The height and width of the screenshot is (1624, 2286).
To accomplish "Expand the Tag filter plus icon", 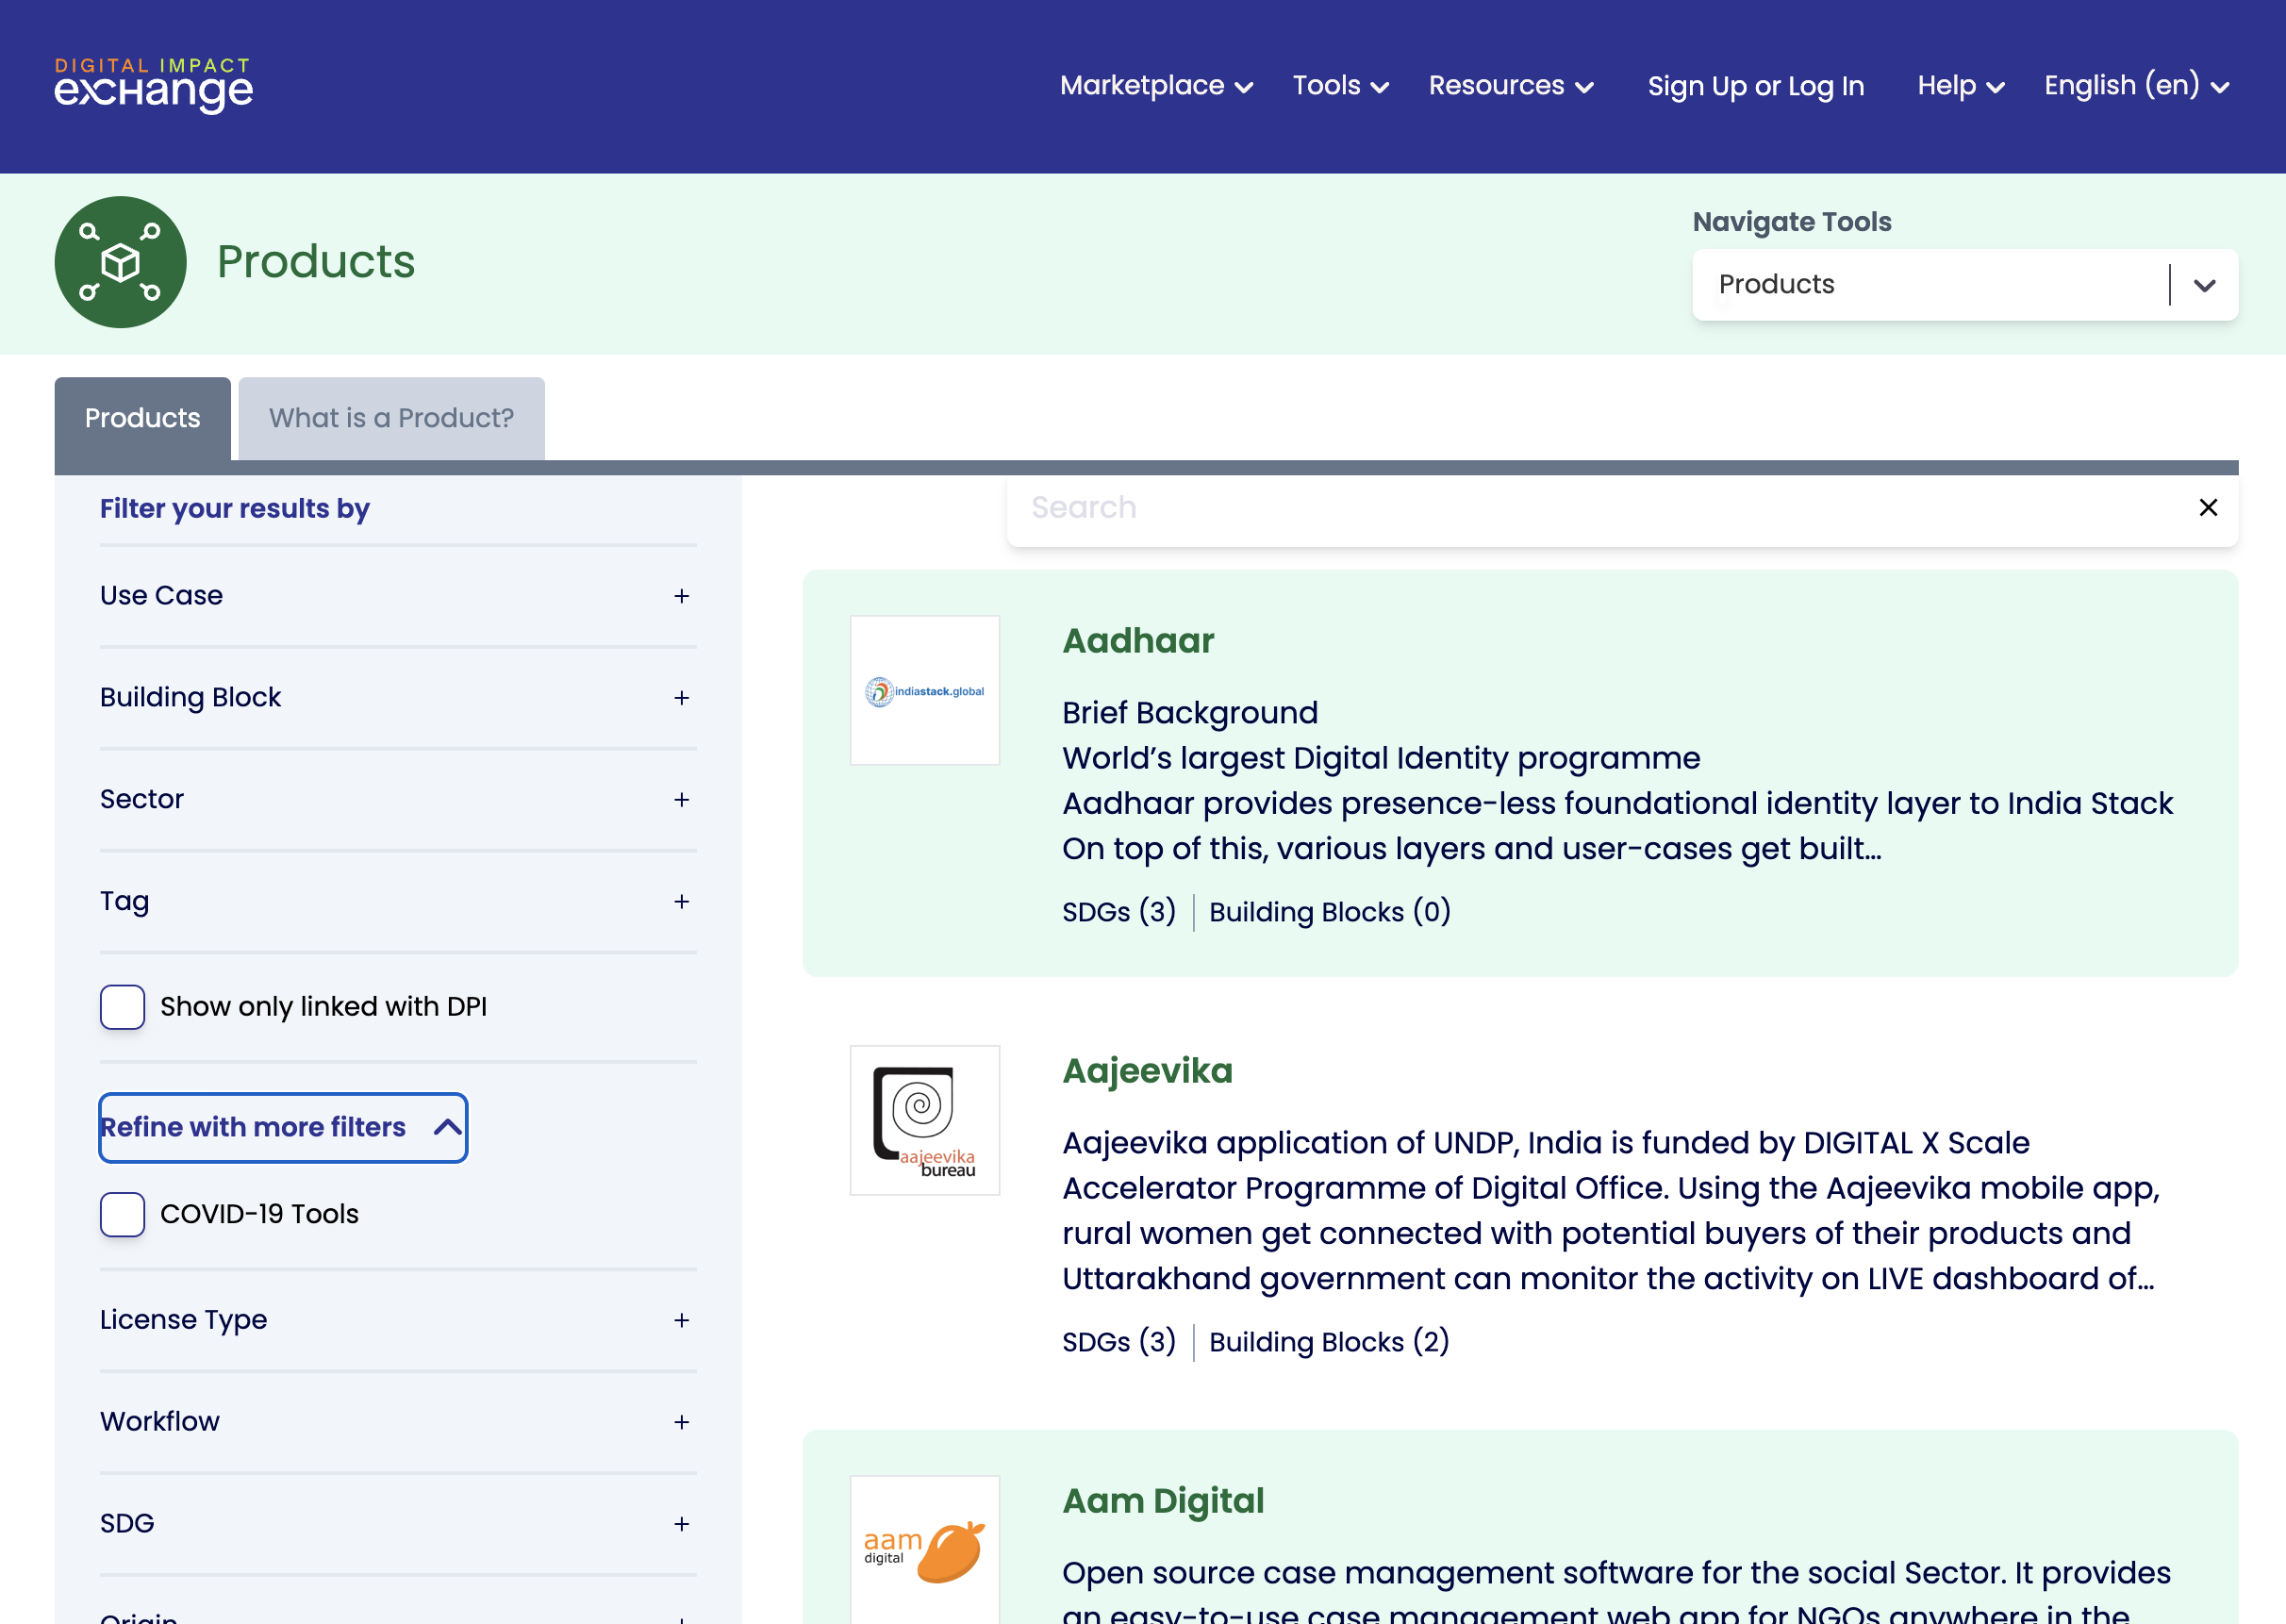I will [682, 902].
